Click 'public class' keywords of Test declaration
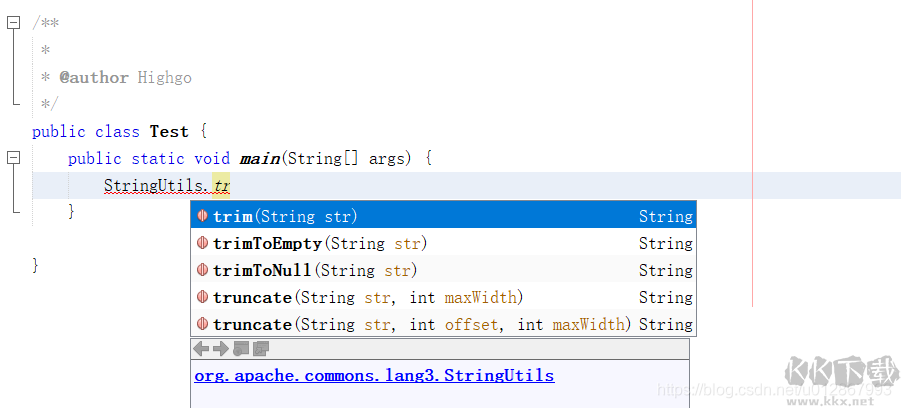Viewport: 901px width, 408px height. [x=86, y=132]
